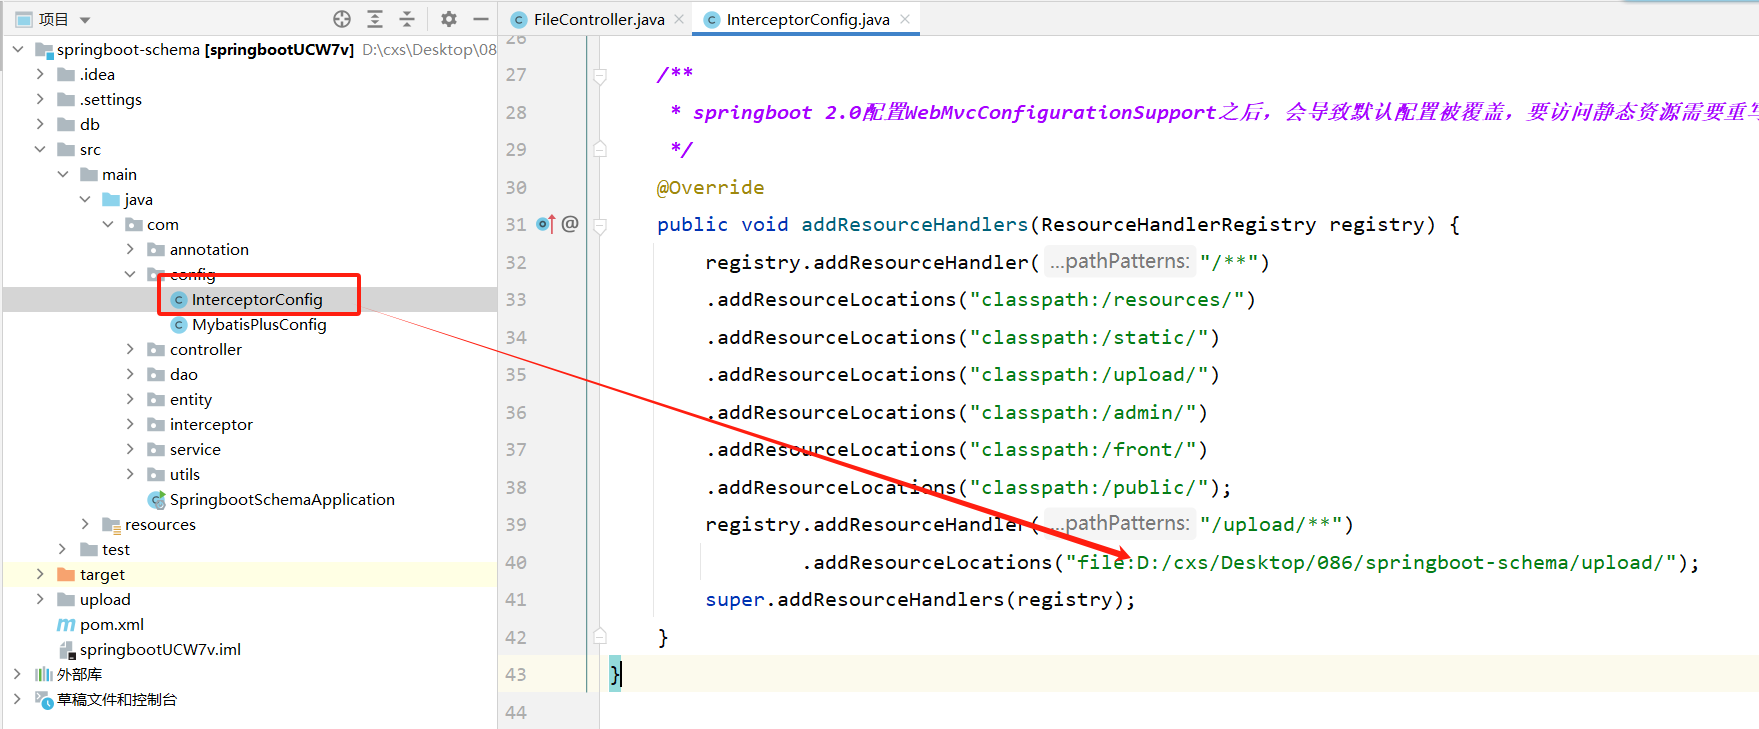Place caret at closing brace on line 43
Viewport: 1759px width, 729px height.
[616, 674]
